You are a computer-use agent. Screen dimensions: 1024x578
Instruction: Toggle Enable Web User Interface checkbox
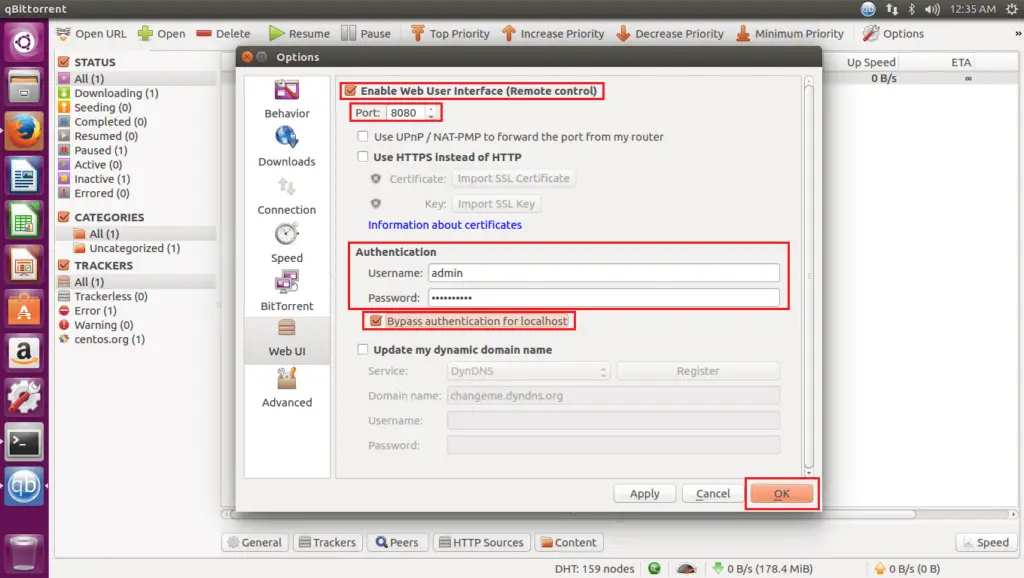pyautogui.click(x=351, y=91)
